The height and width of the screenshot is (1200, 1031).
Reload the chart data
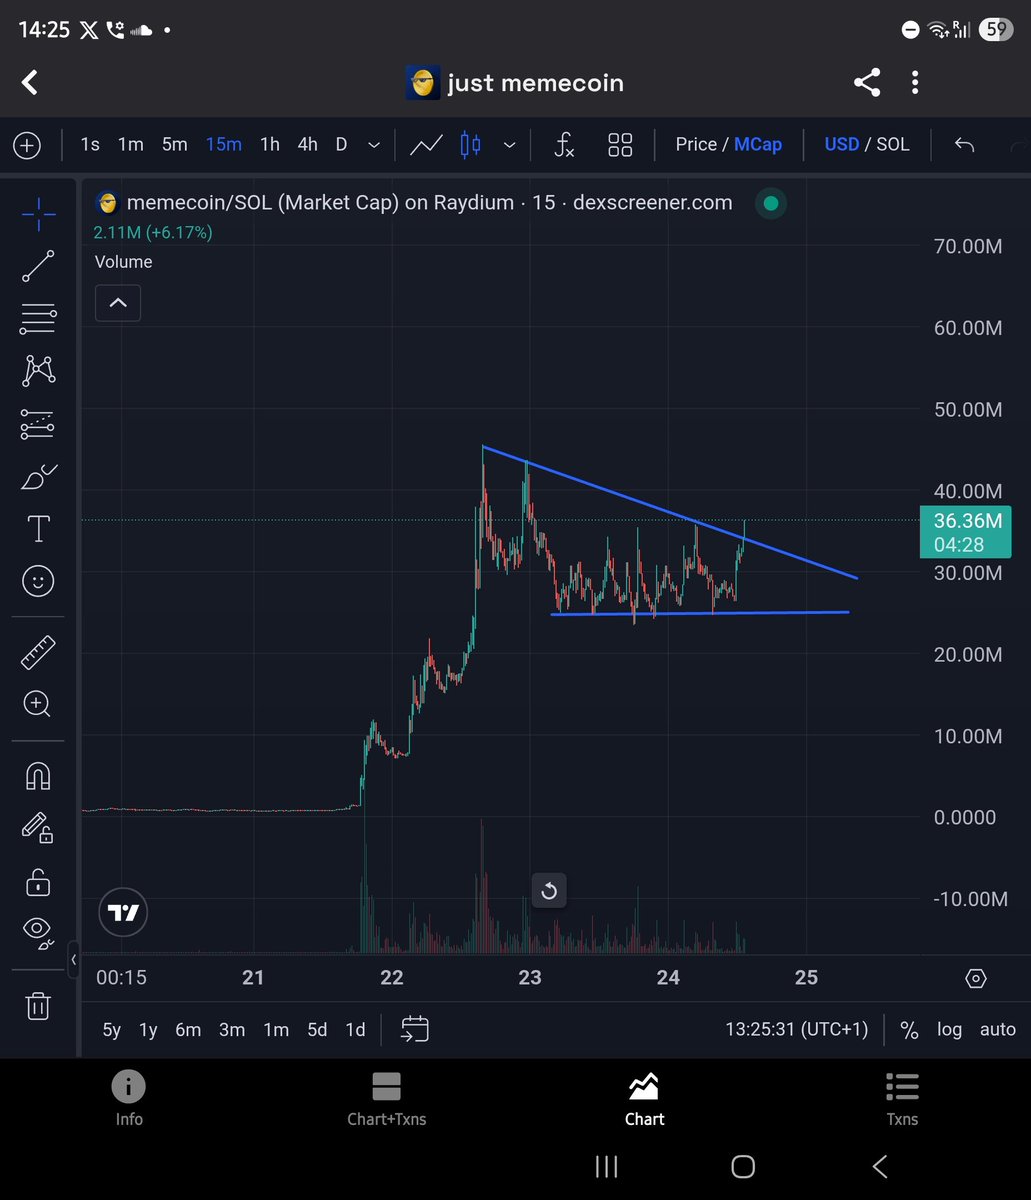[x=548, y=890]
